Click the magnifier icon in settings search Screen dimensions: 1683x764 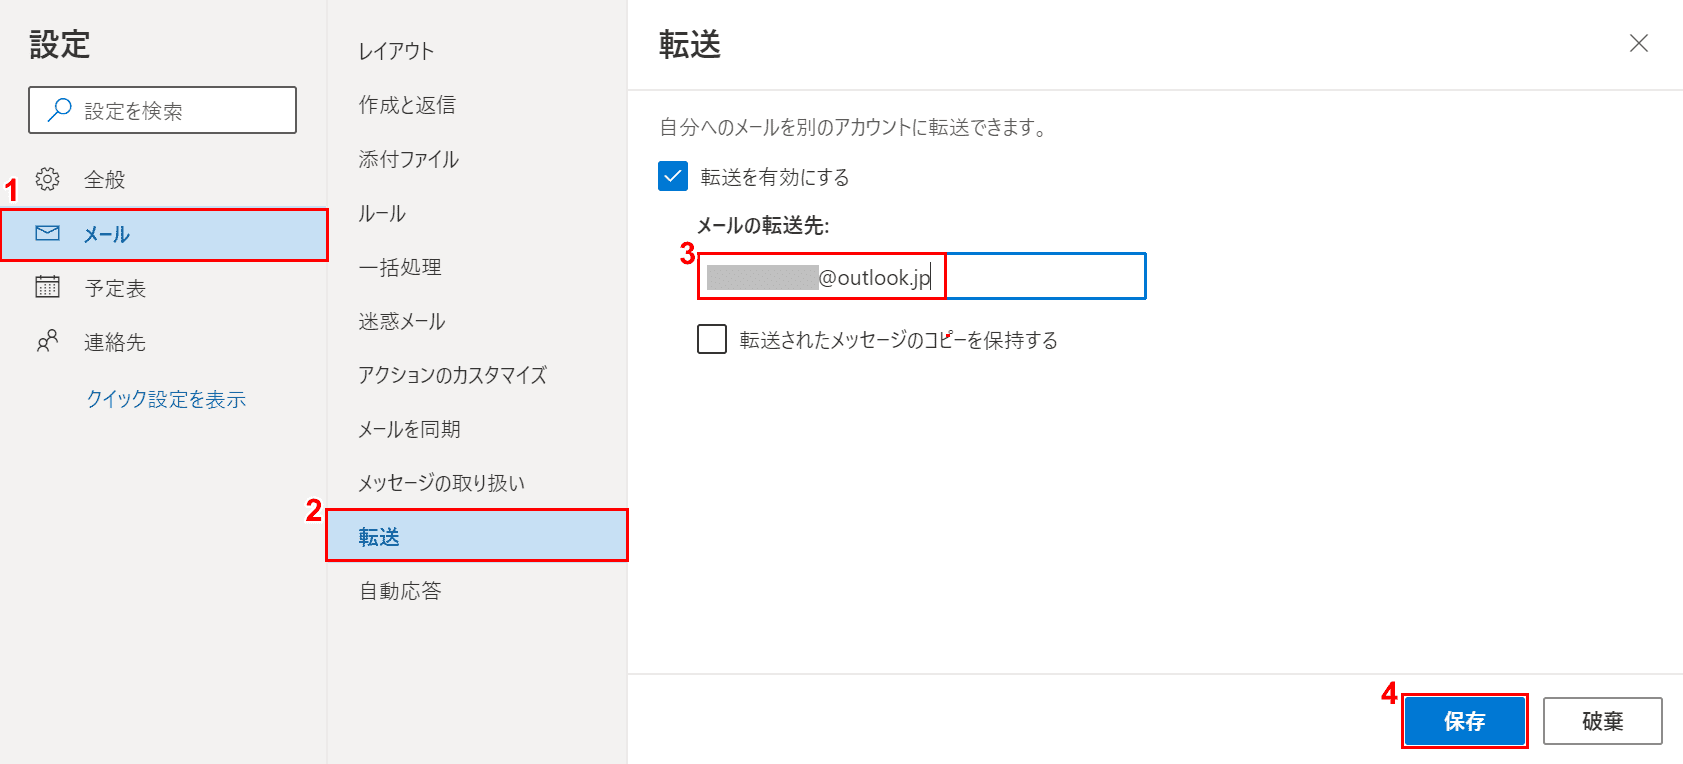(60, 109)
